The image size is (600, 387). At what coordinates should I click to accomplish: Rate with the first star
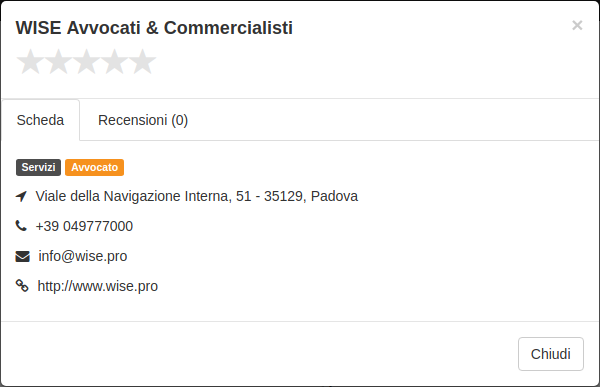click(30, 61)
